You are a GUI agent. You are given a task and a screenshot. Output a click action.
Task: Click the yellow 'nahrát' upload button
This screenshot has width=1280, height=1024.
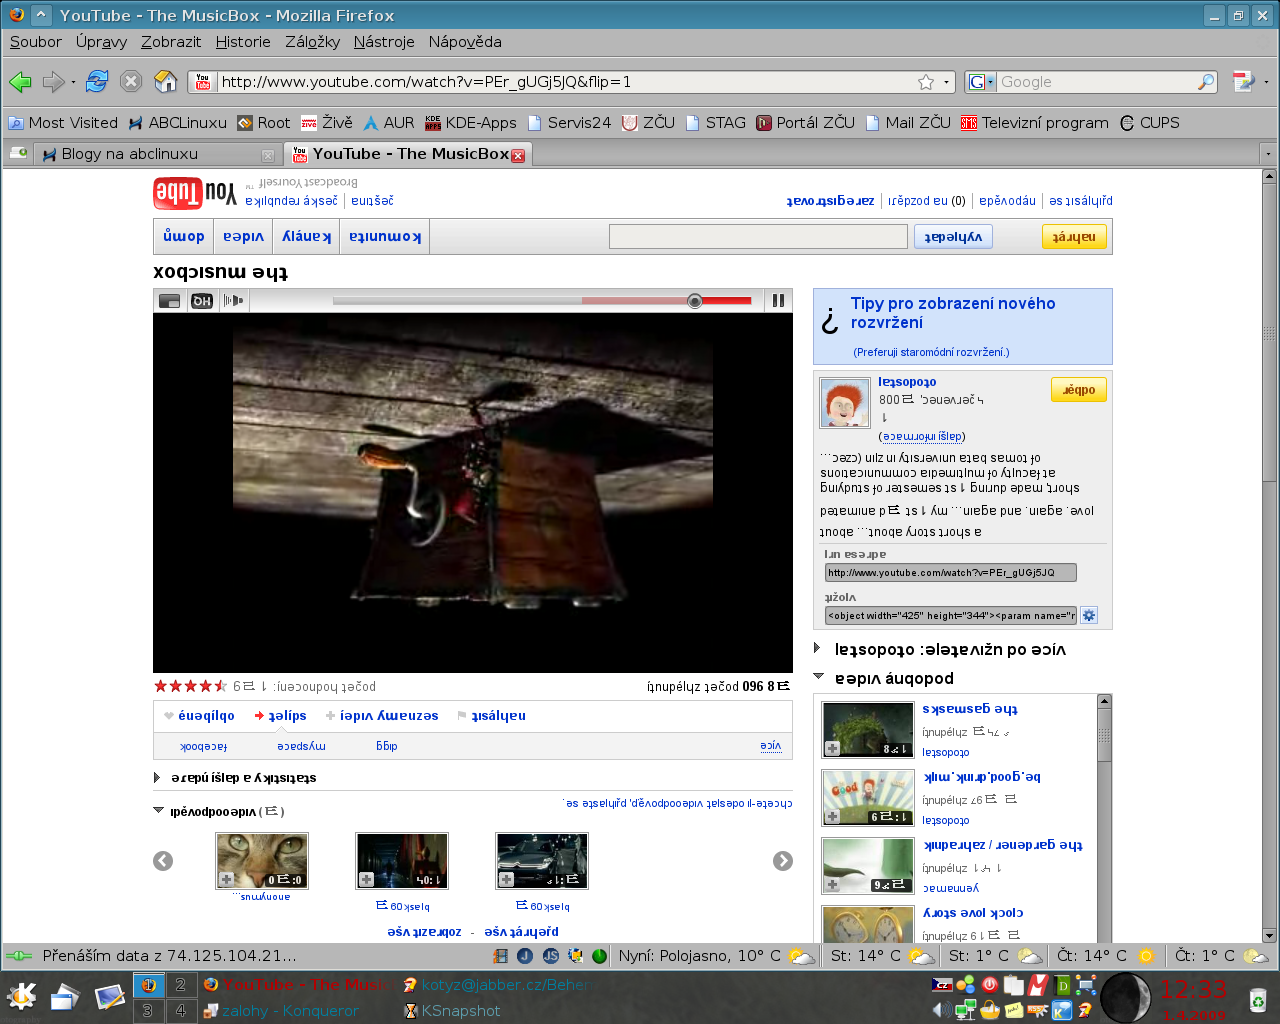click(x=1074, y=236)
